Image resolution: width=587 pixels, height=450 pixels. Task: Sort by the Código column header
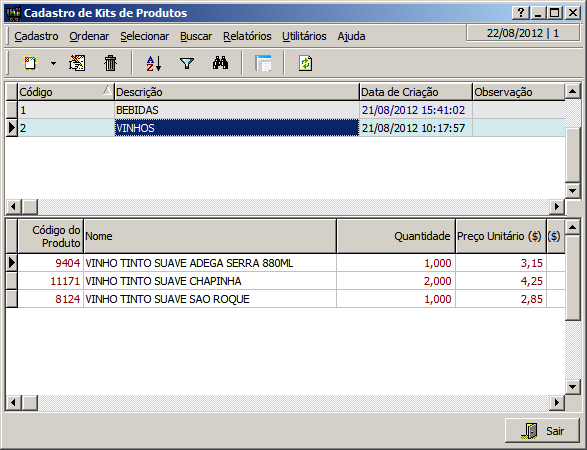(x=66, y=92)
